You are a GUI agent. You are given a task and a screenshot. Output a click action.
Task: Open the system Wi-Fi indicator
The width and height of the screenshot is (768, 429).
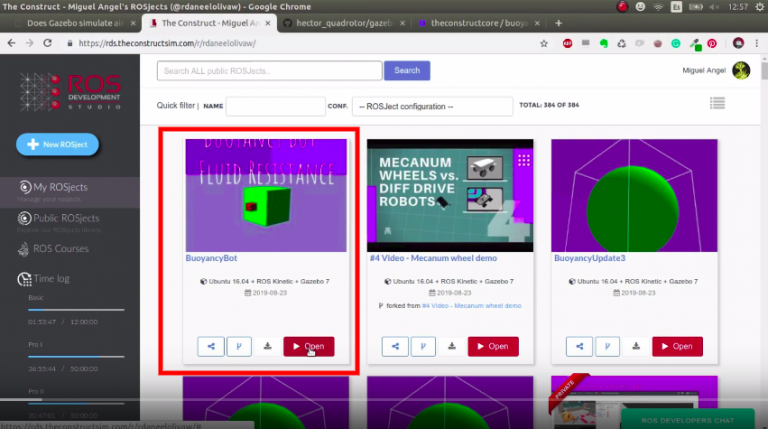658,7
